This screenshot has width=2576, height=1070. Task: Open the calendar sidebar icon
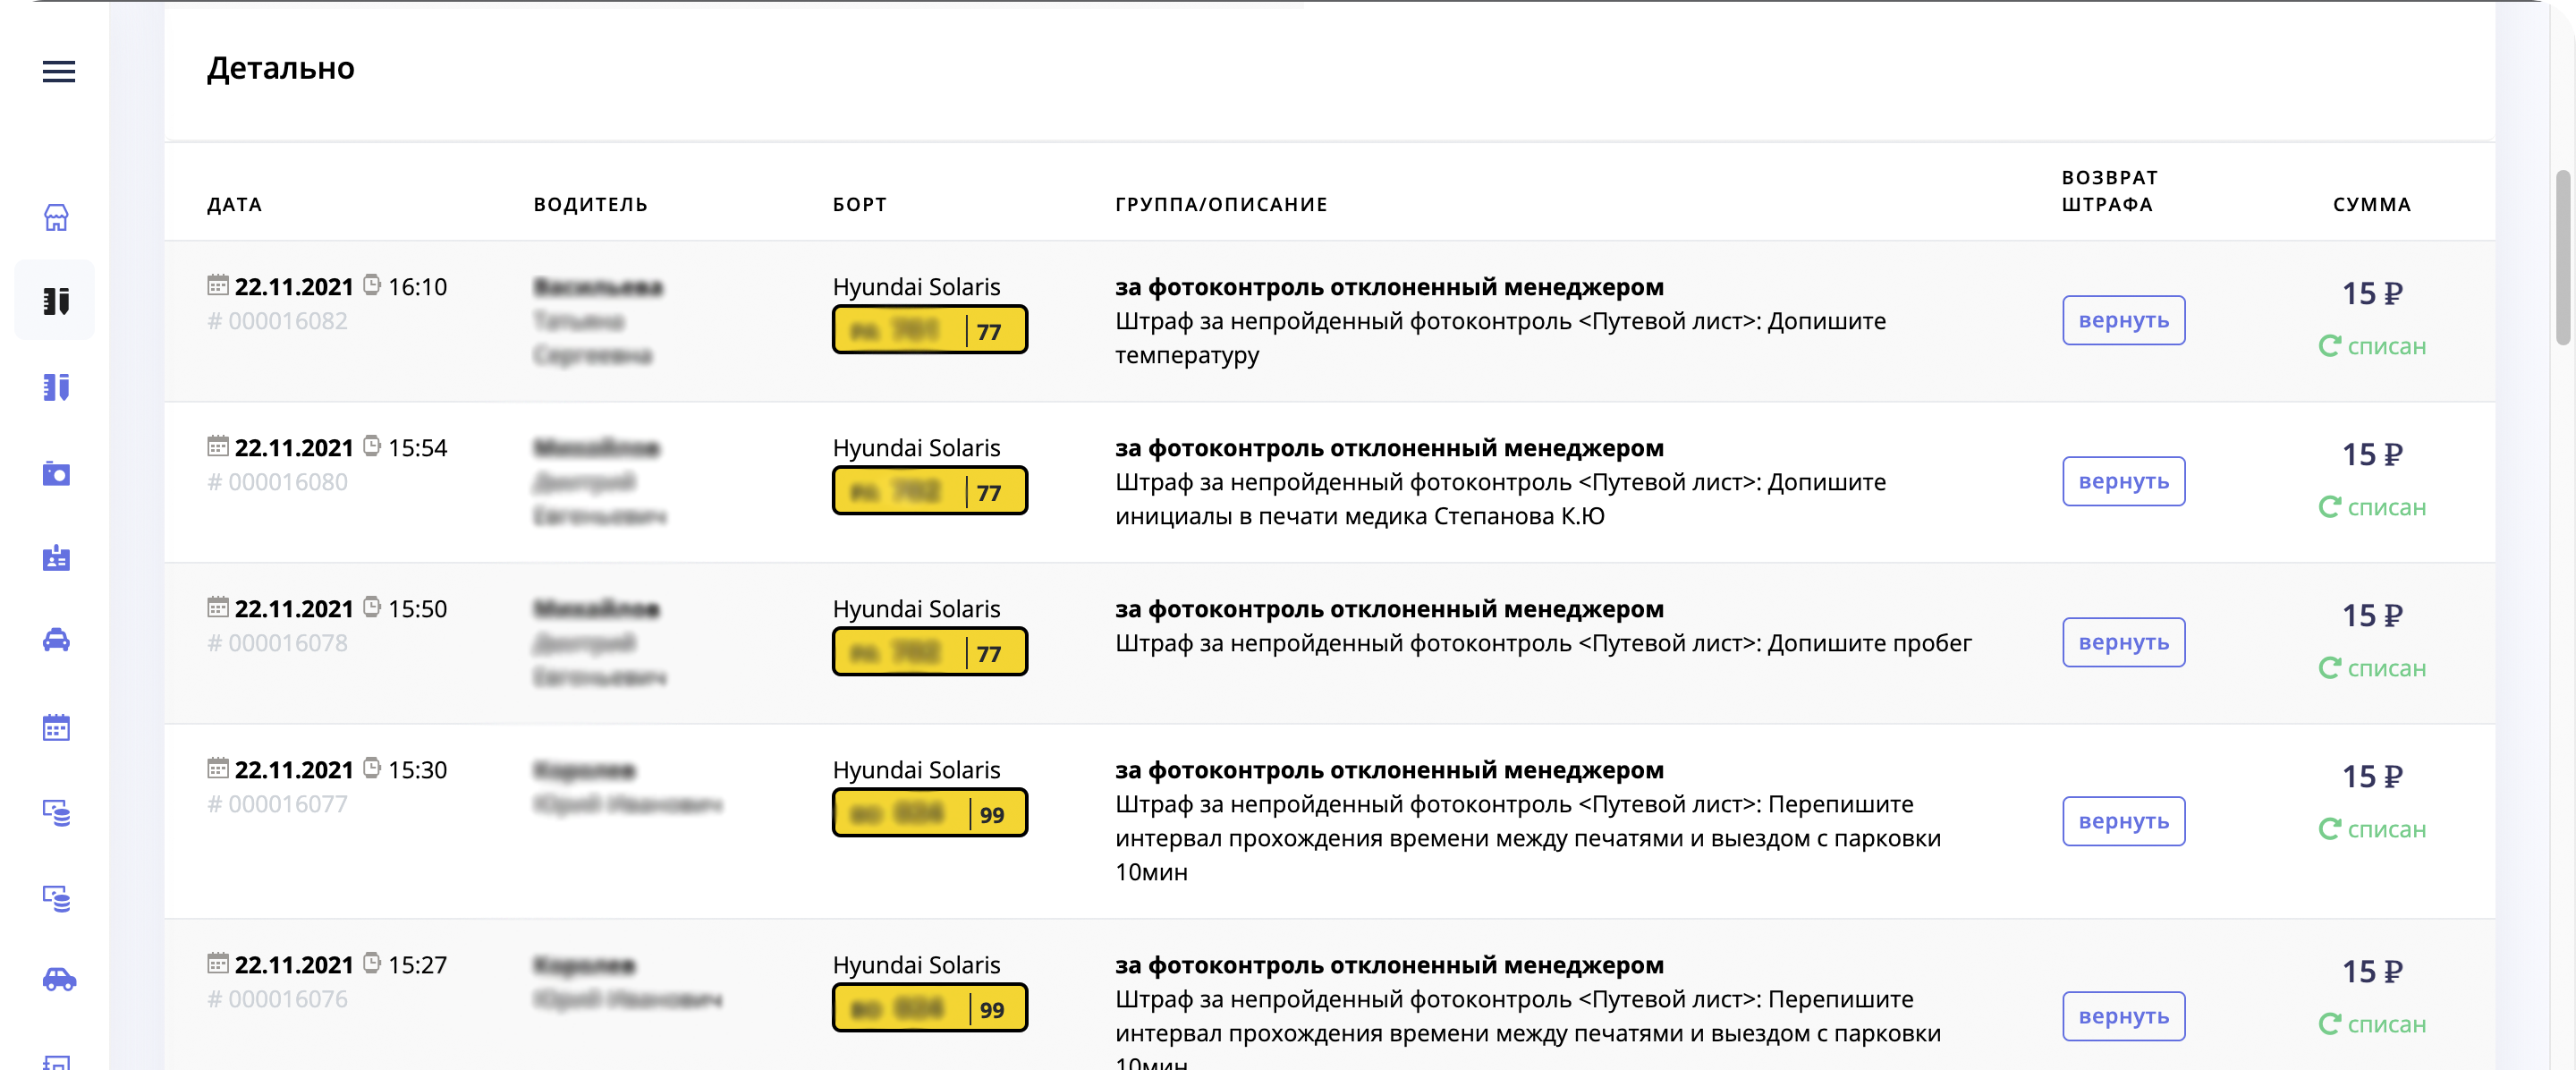[56, 727]
